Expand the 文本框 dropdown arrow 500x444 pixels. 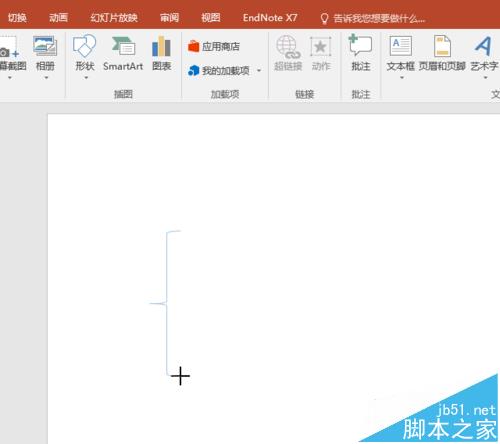(402, 78)
